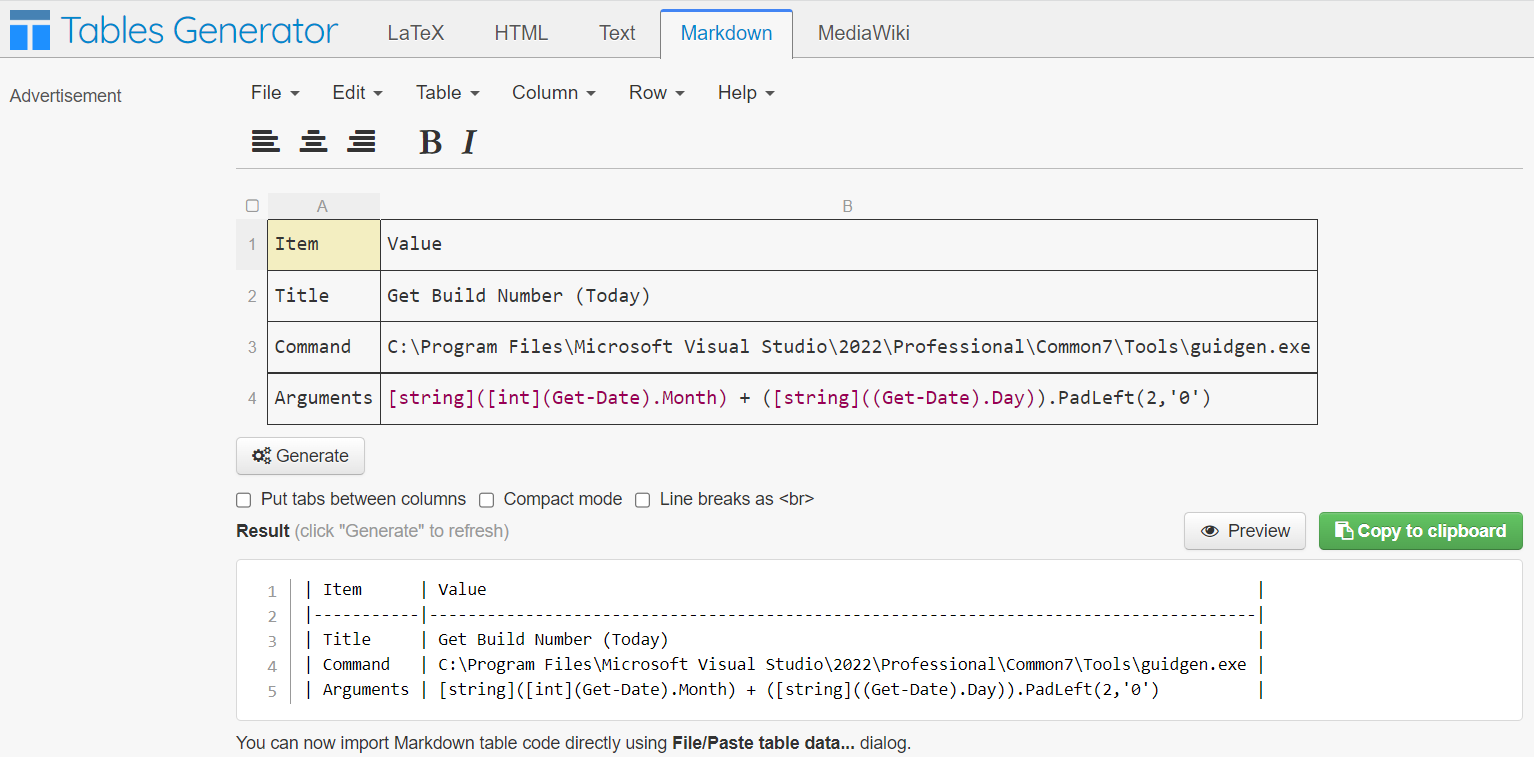Open the Edit dropdown menu
This screenshot has width=1534, height=757.
pos(357,93)
